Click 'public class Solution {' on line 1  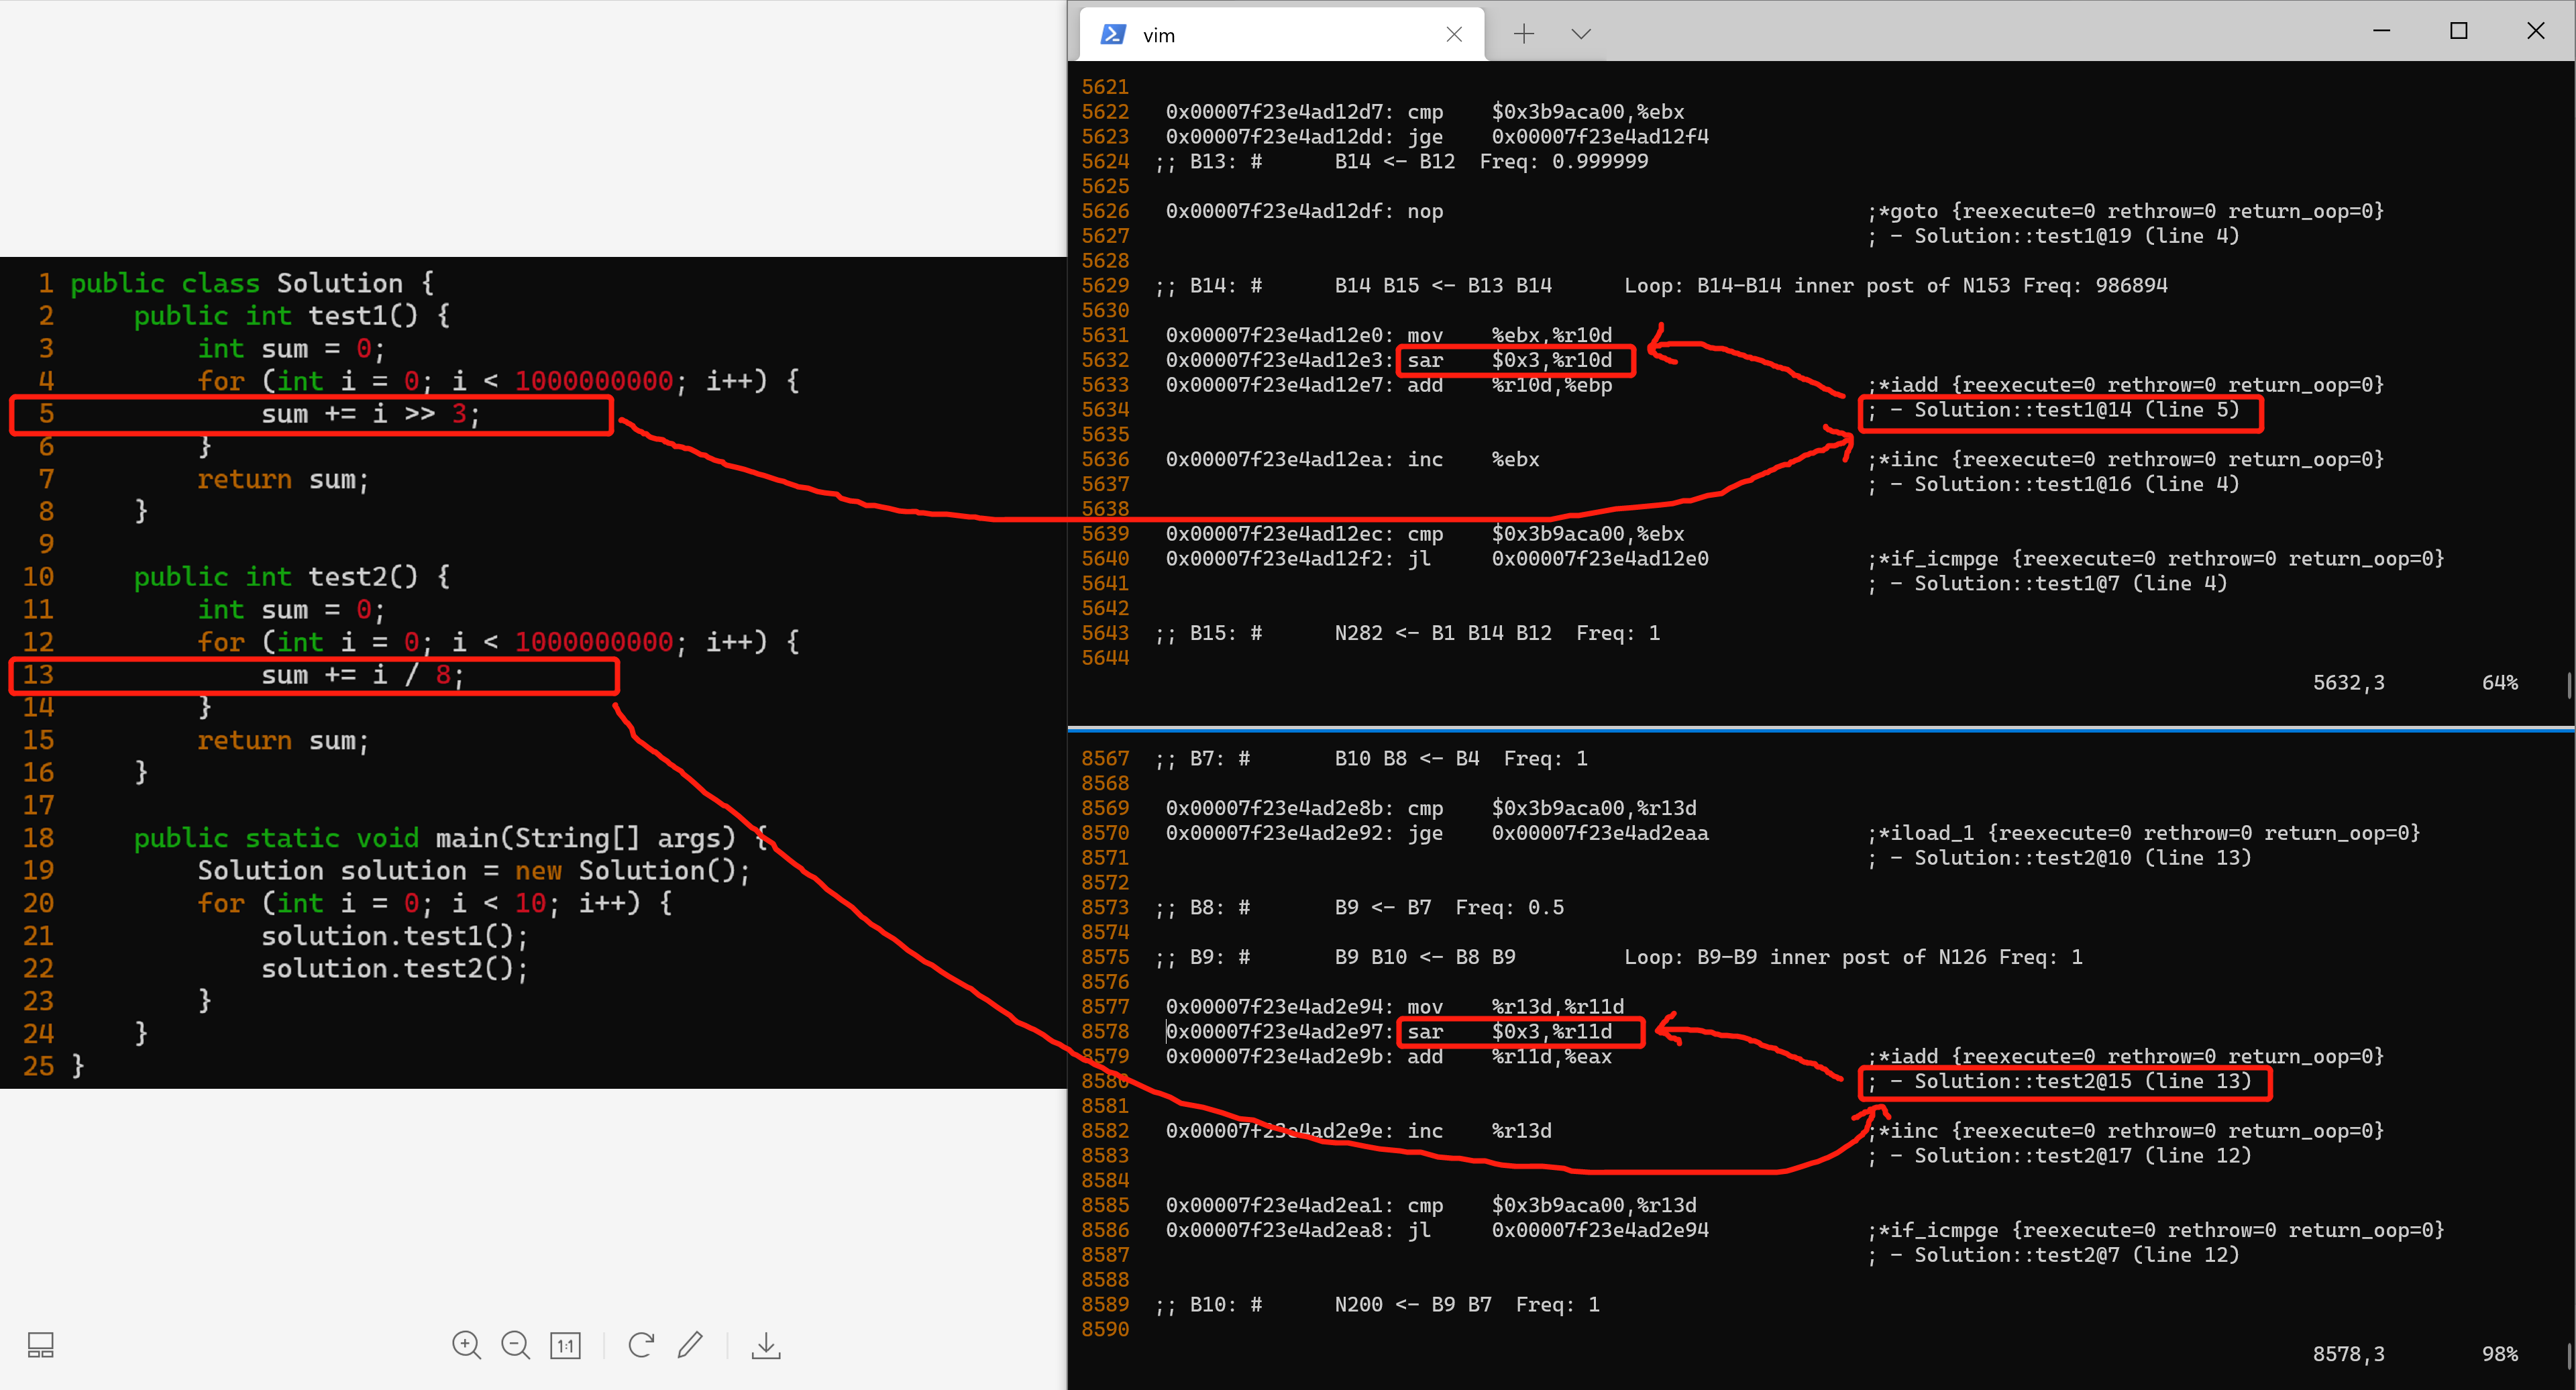coord(252,283)
